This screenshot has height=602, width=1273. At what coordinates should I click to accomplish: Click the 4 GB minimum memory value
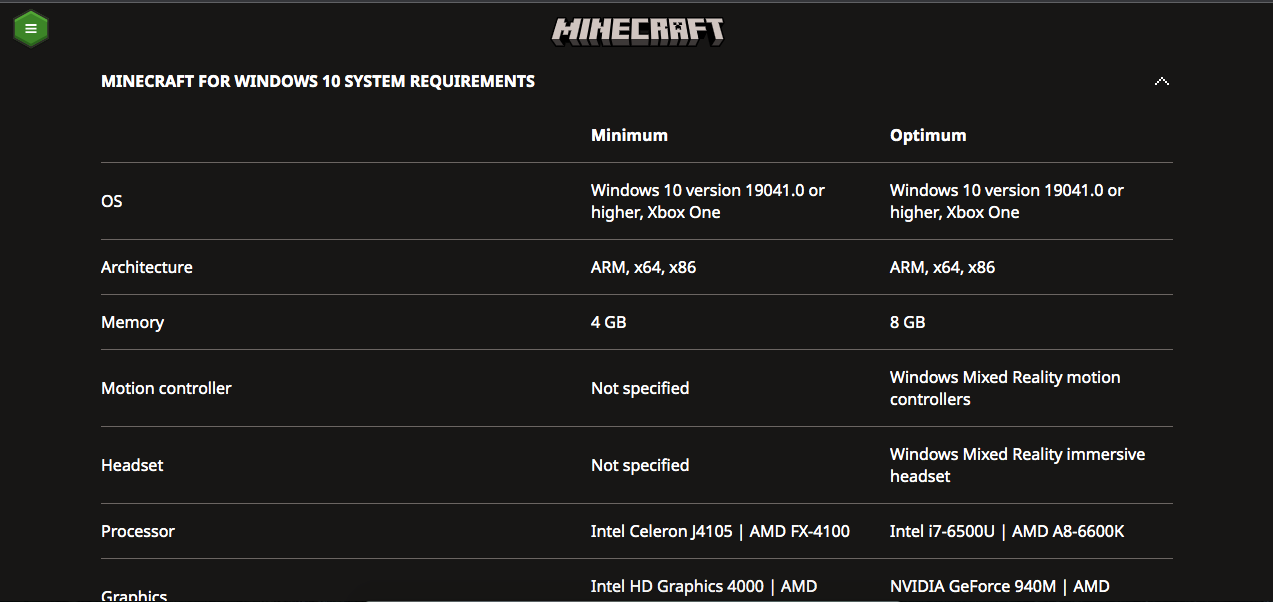[x=609, y=322]
